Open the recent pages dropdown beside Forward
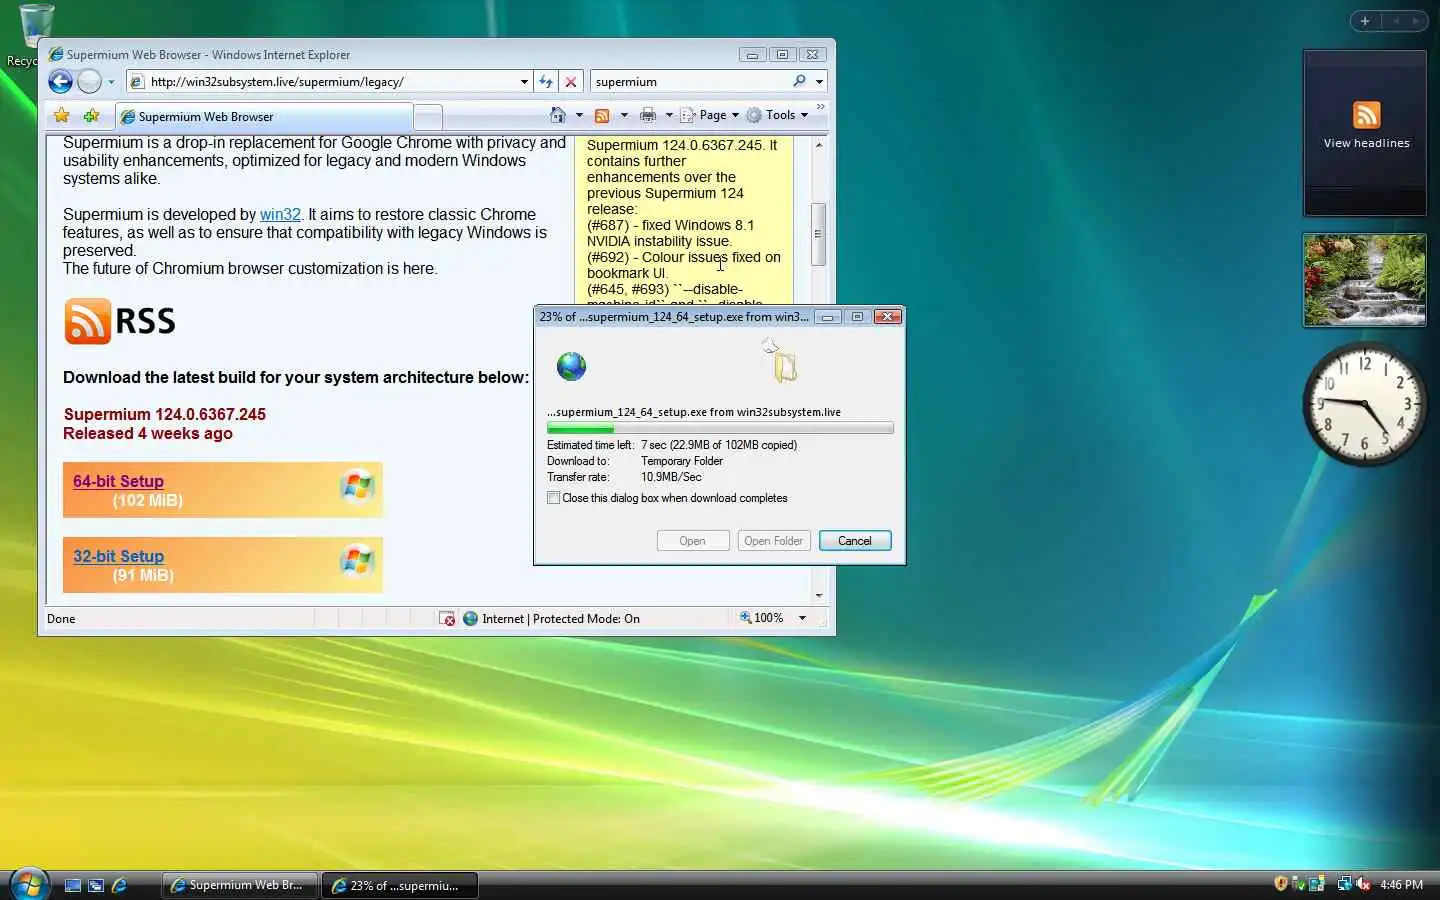 click(x=111, y=82)
